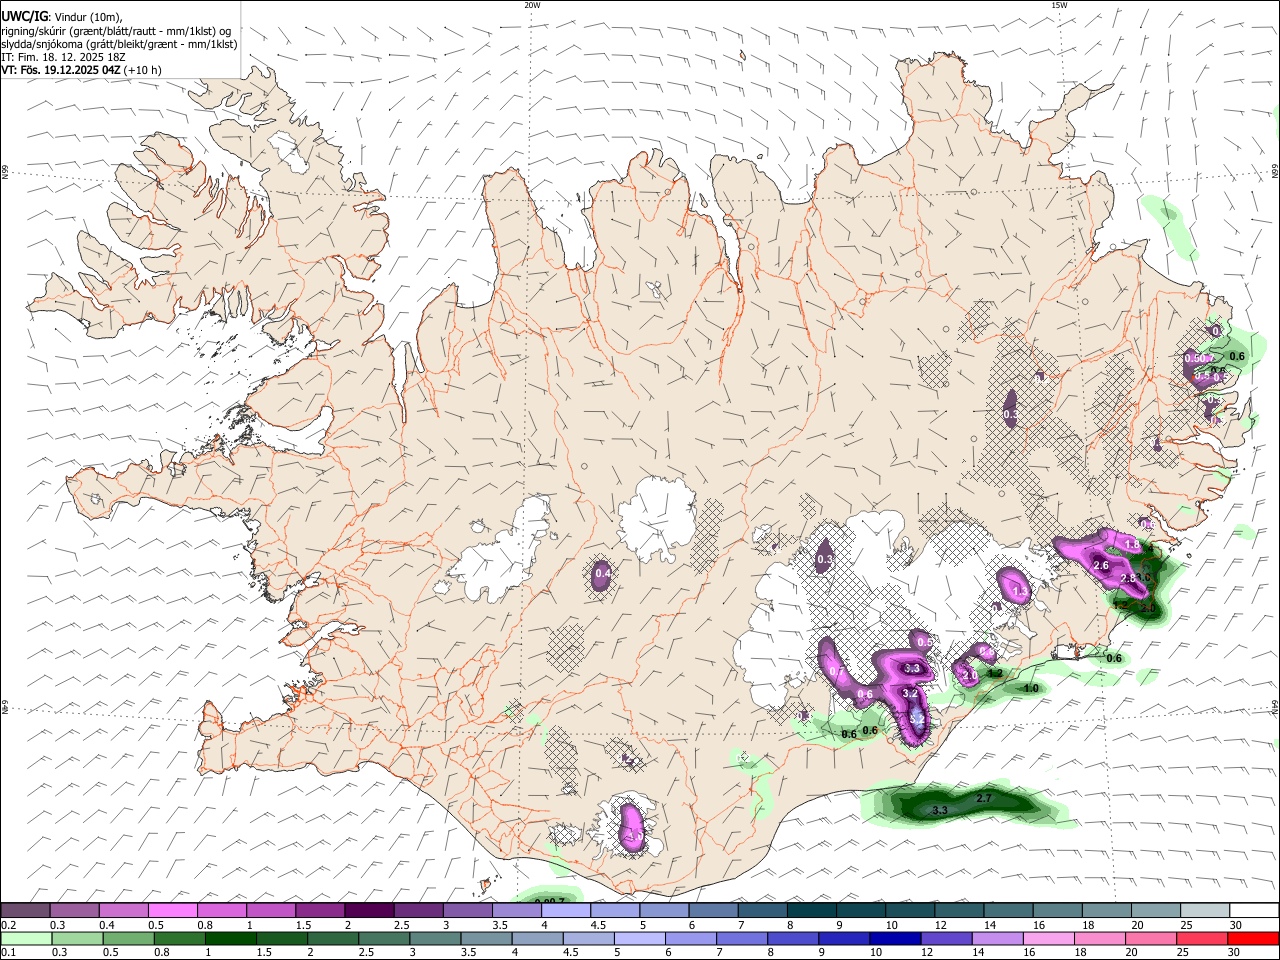Click the '0.2' label on the snow scale

9,925
